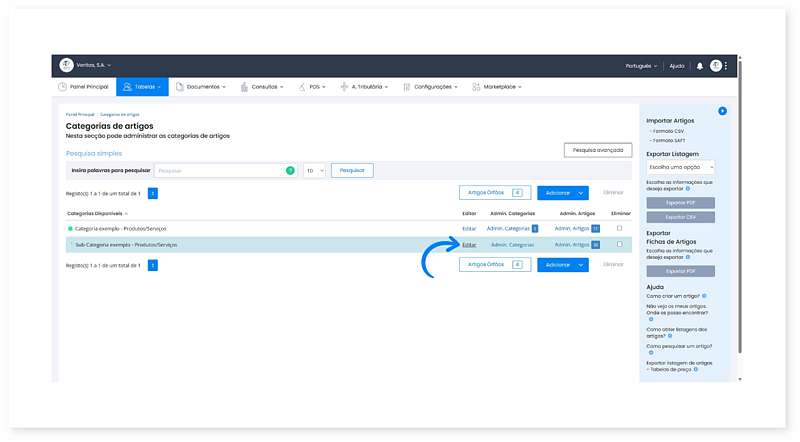Click the Pesquisa avançada button
Viewport: 800px width, 442px height.
597,150
